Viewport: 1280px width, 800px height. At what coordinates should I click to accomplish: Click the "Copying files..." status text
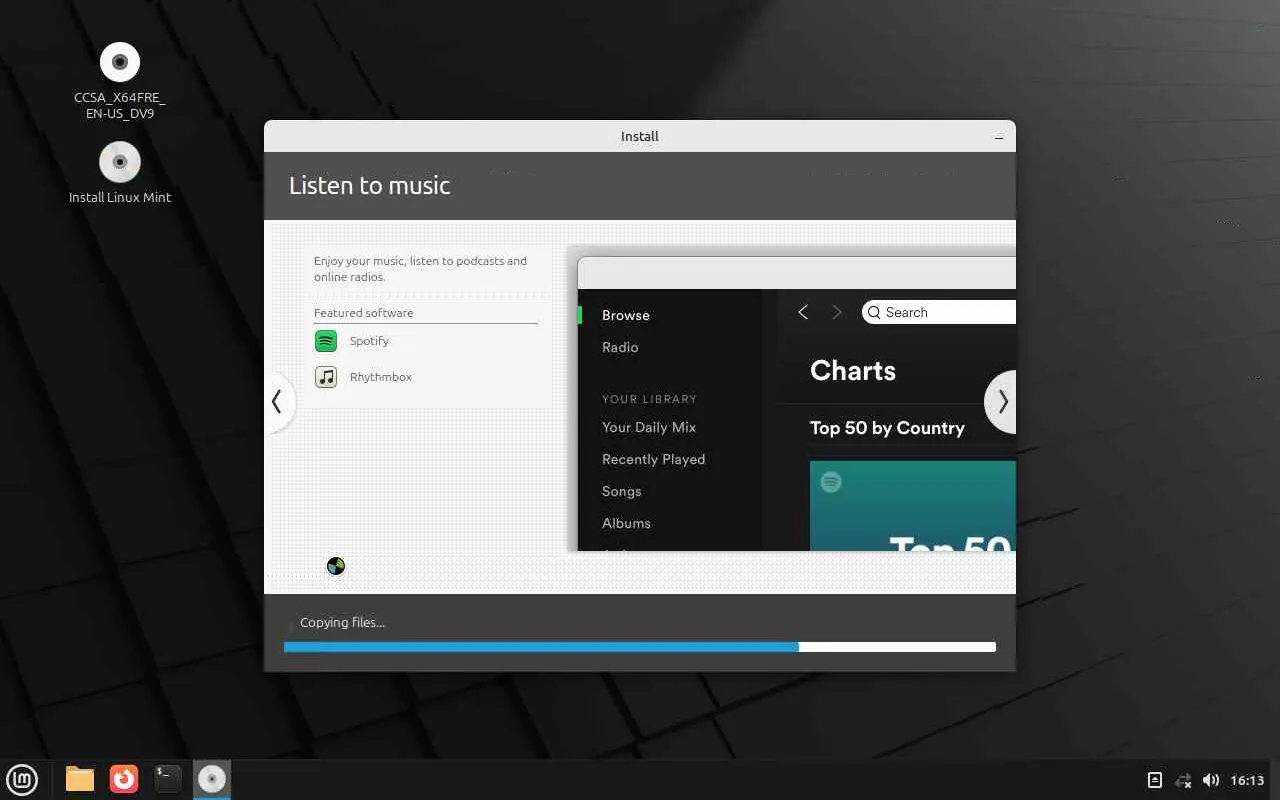coord(343,622)
